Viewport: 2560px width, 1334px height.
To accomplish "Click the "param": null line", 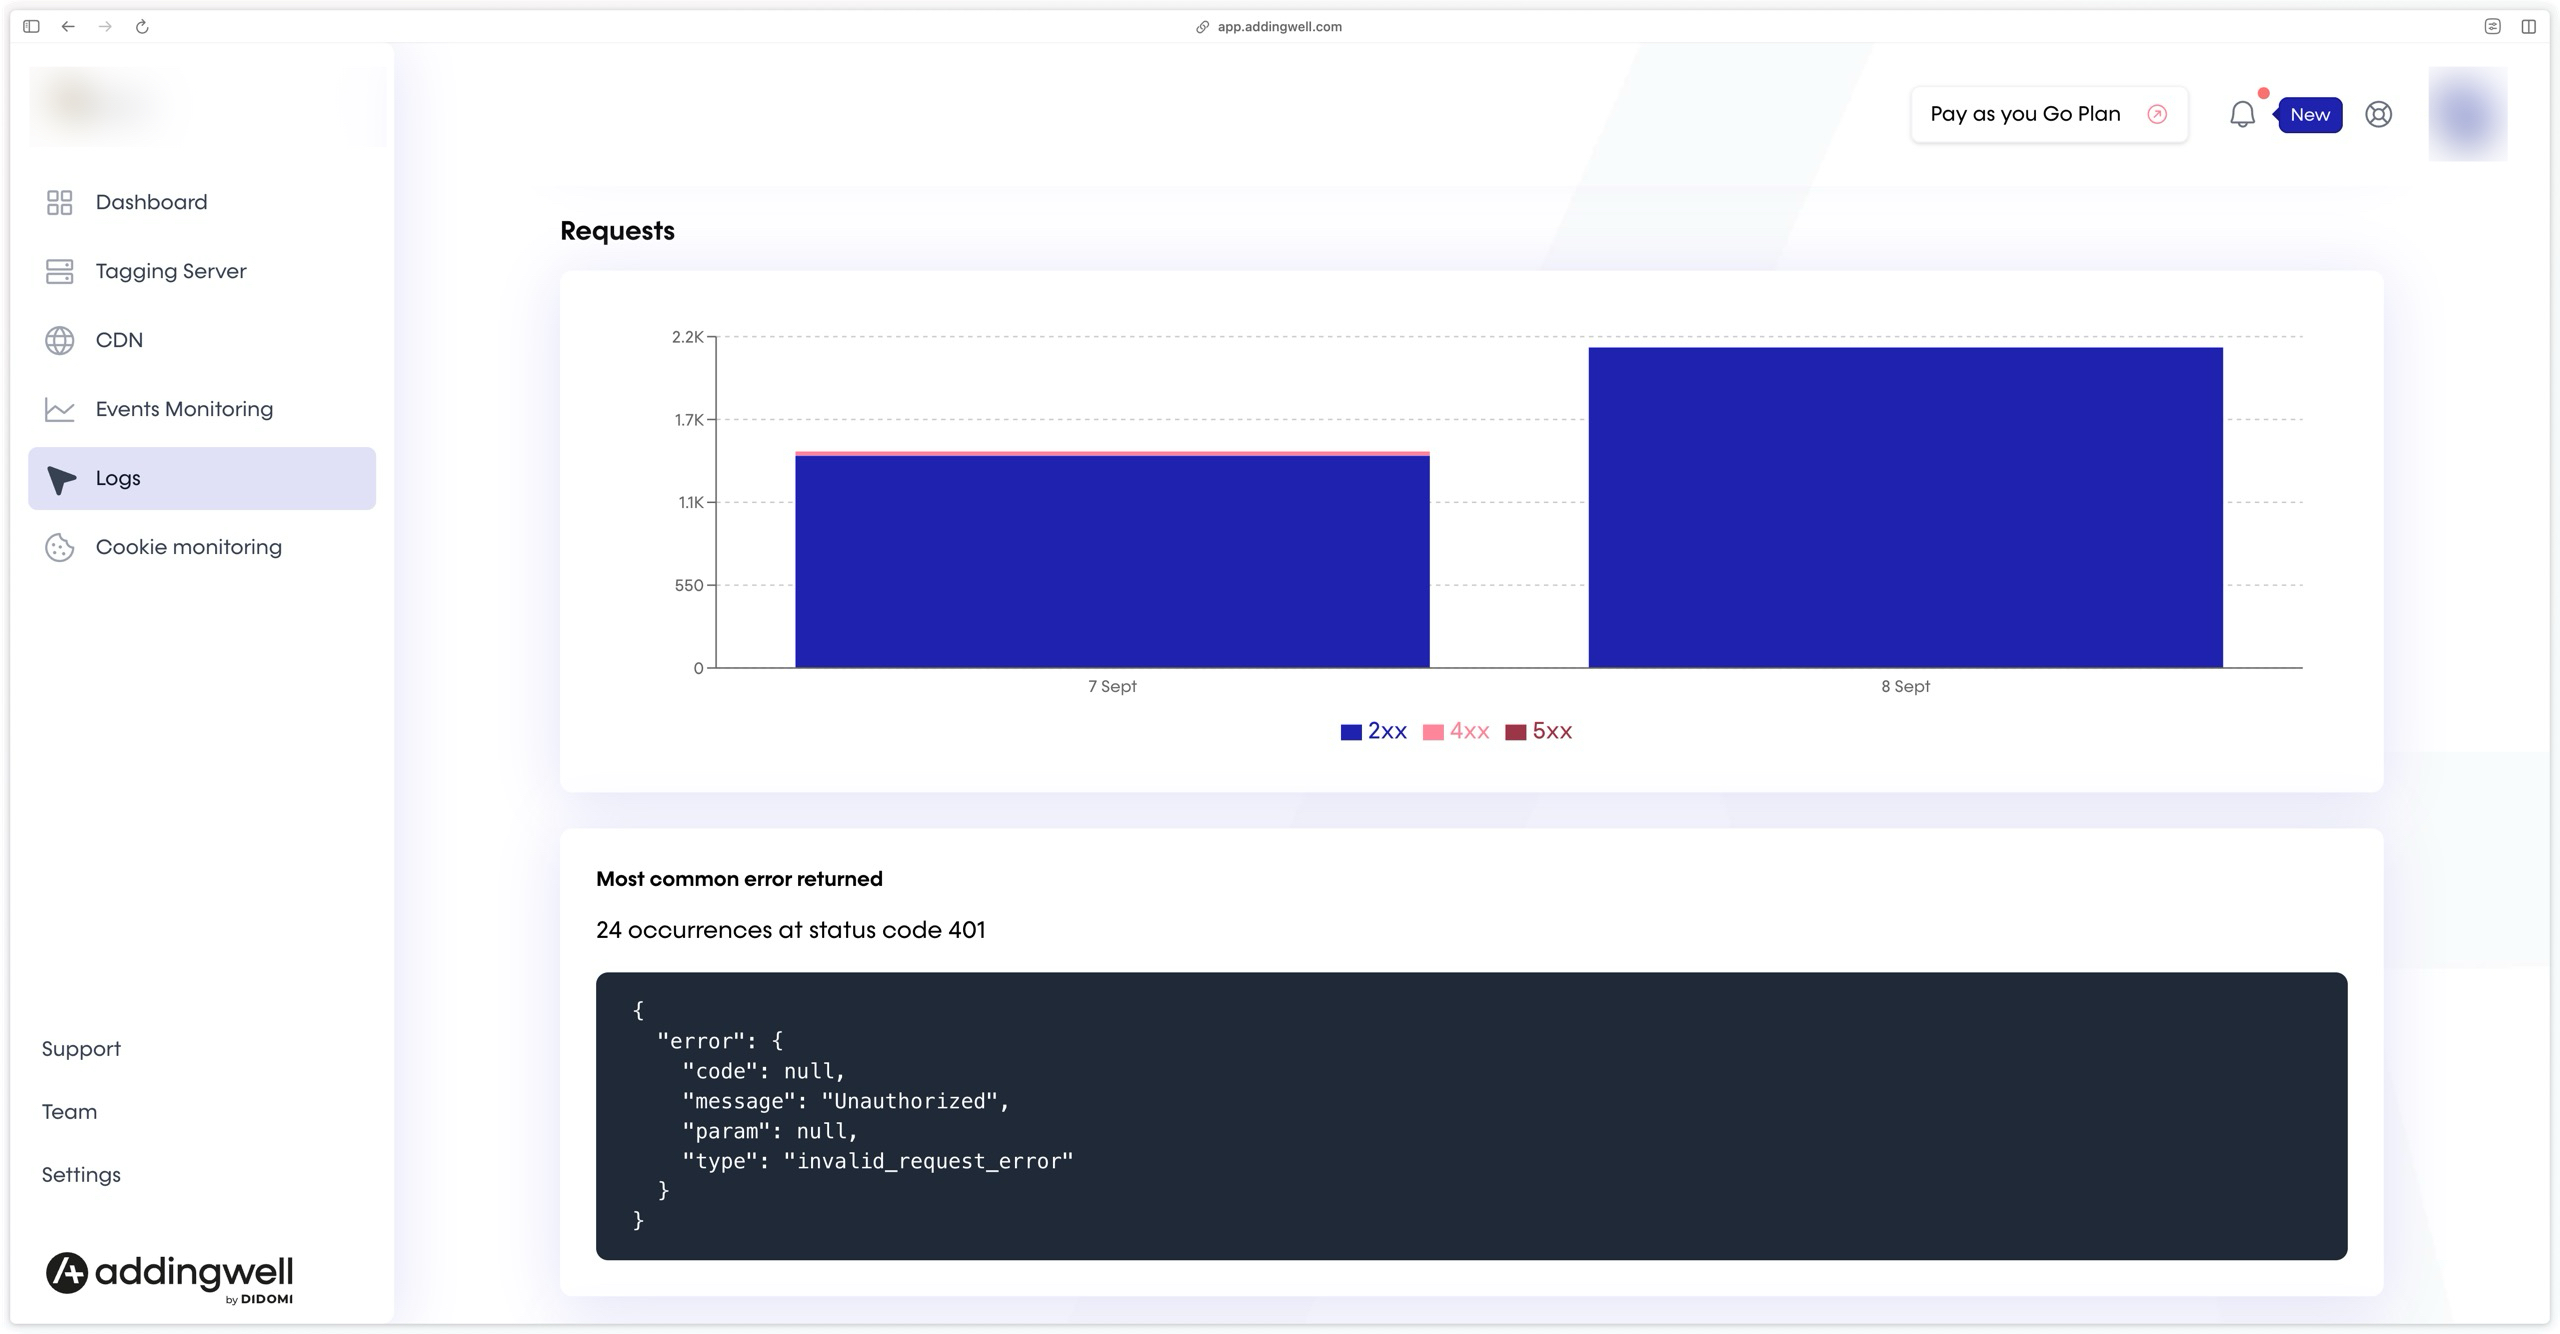I will click(x=770, y=1131).
